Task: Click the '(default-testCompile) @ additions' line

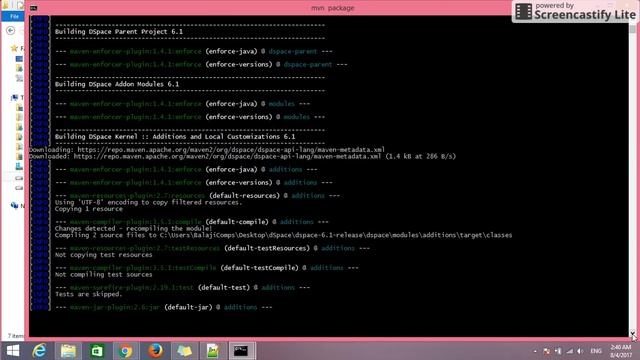Action: (207, 268)
